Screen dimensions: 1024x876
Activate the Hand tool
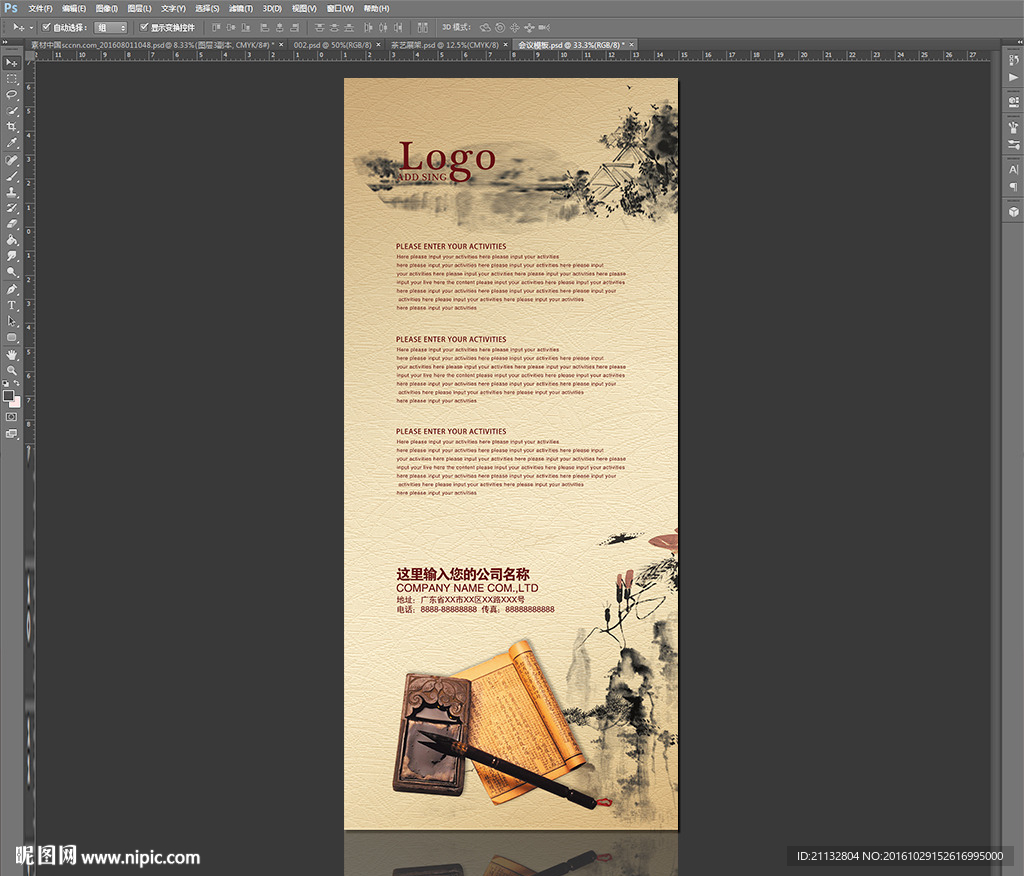12,354
